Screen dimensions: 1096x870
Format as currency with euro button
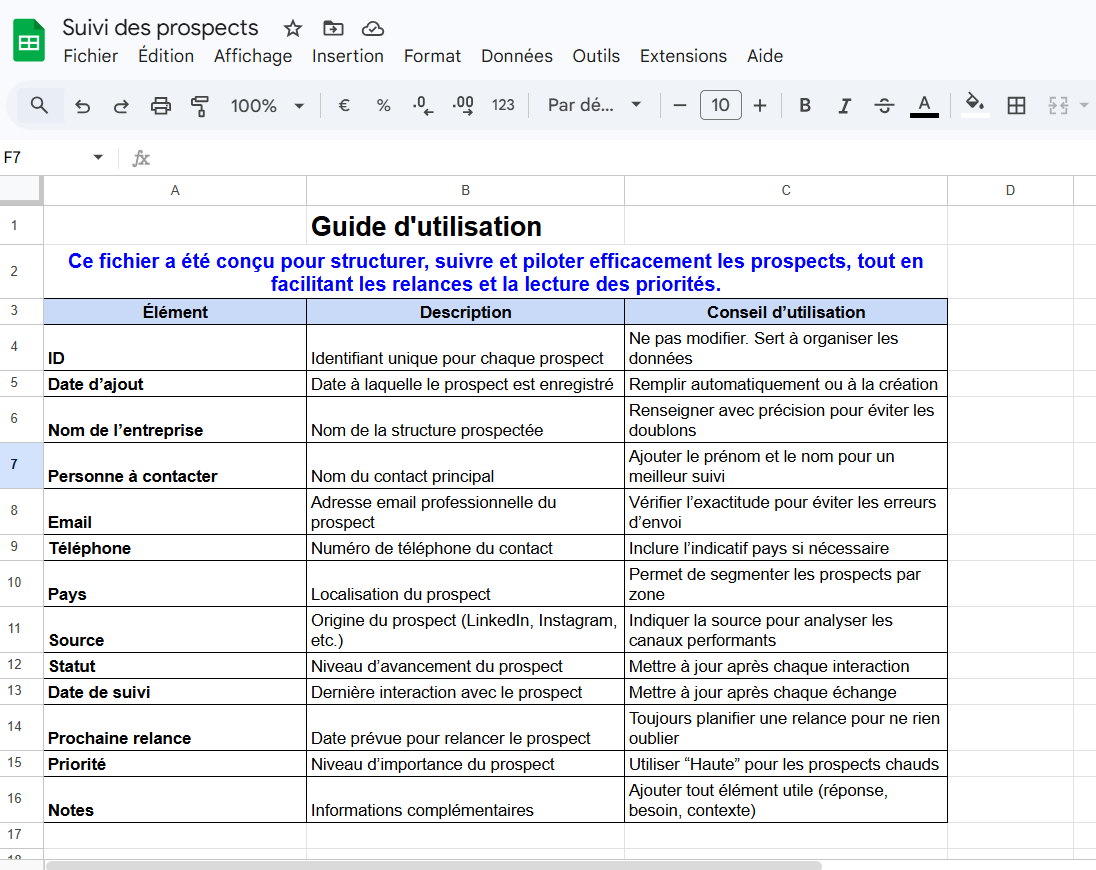click(x=344, y=106)
